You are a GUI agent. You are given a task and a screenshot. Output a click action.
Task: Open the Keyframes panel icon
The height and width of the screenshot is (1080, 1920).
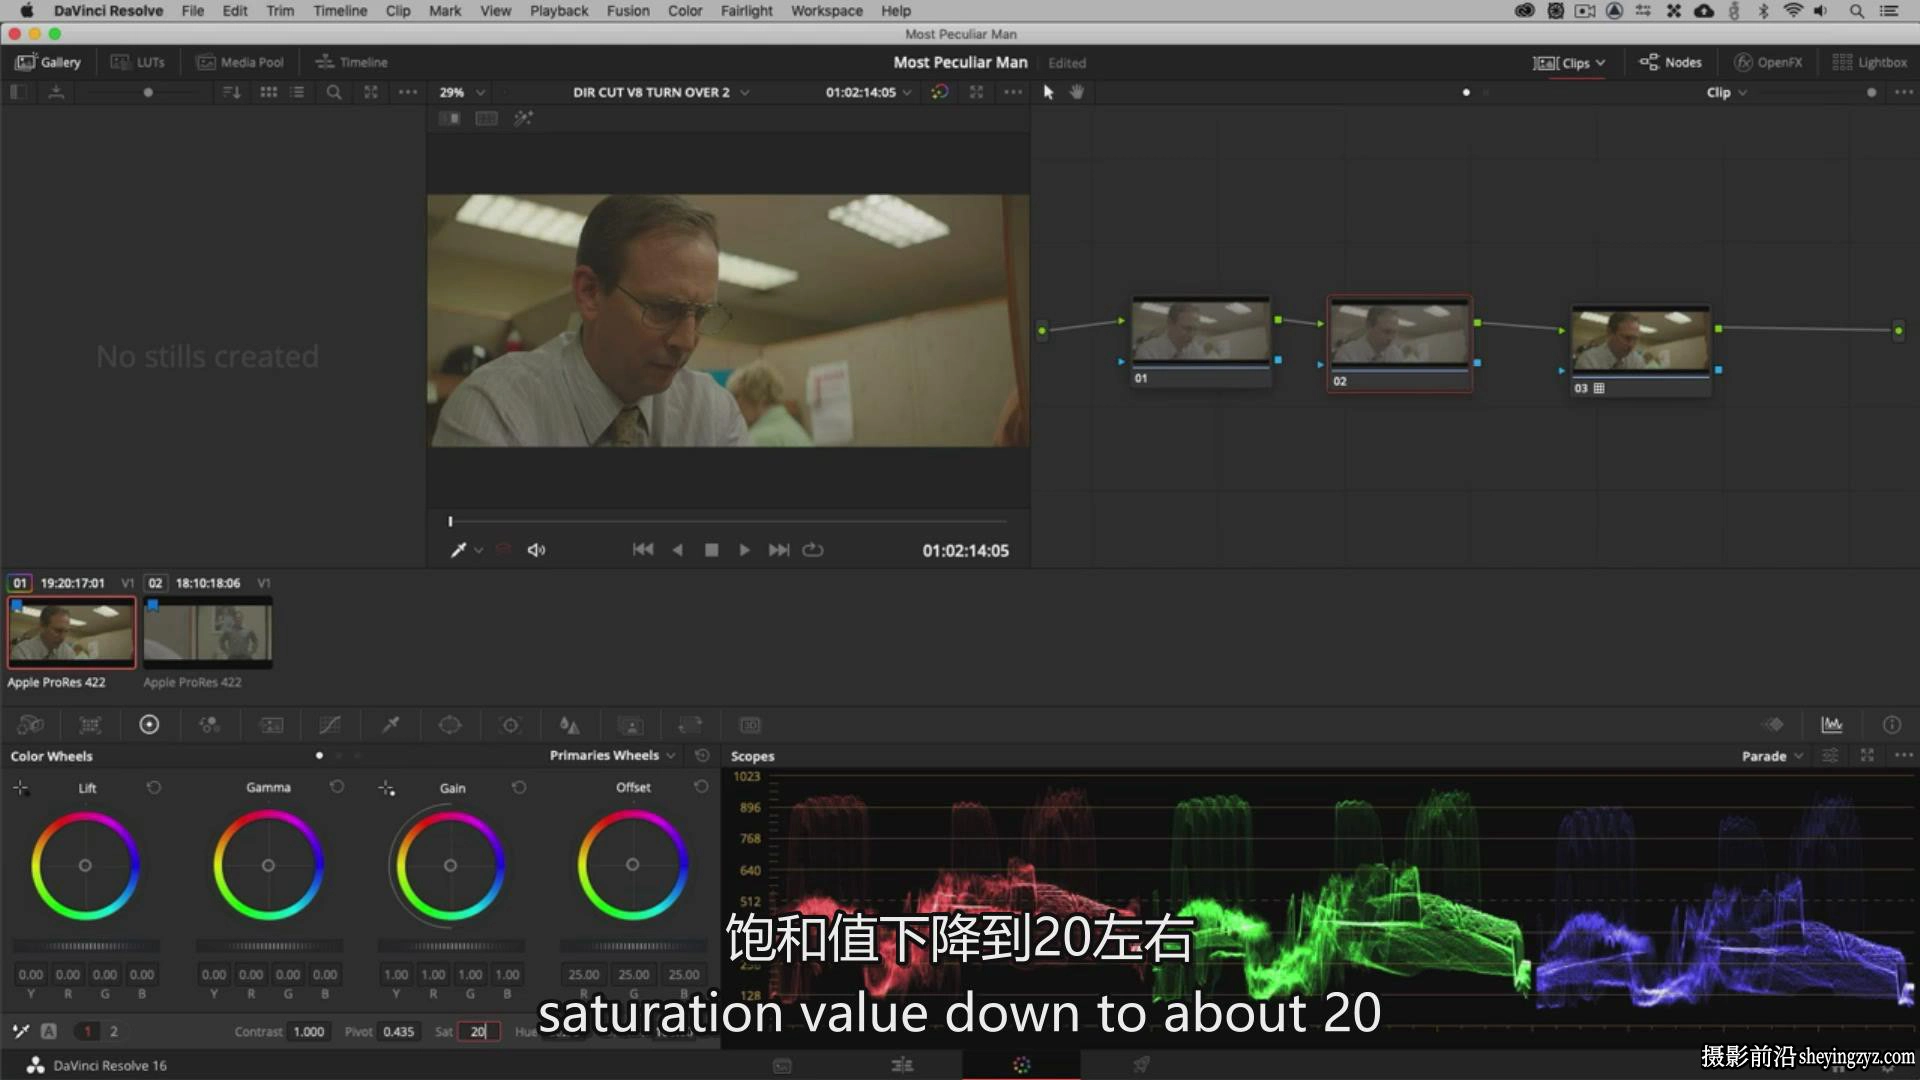click(x=1774, y=725)
